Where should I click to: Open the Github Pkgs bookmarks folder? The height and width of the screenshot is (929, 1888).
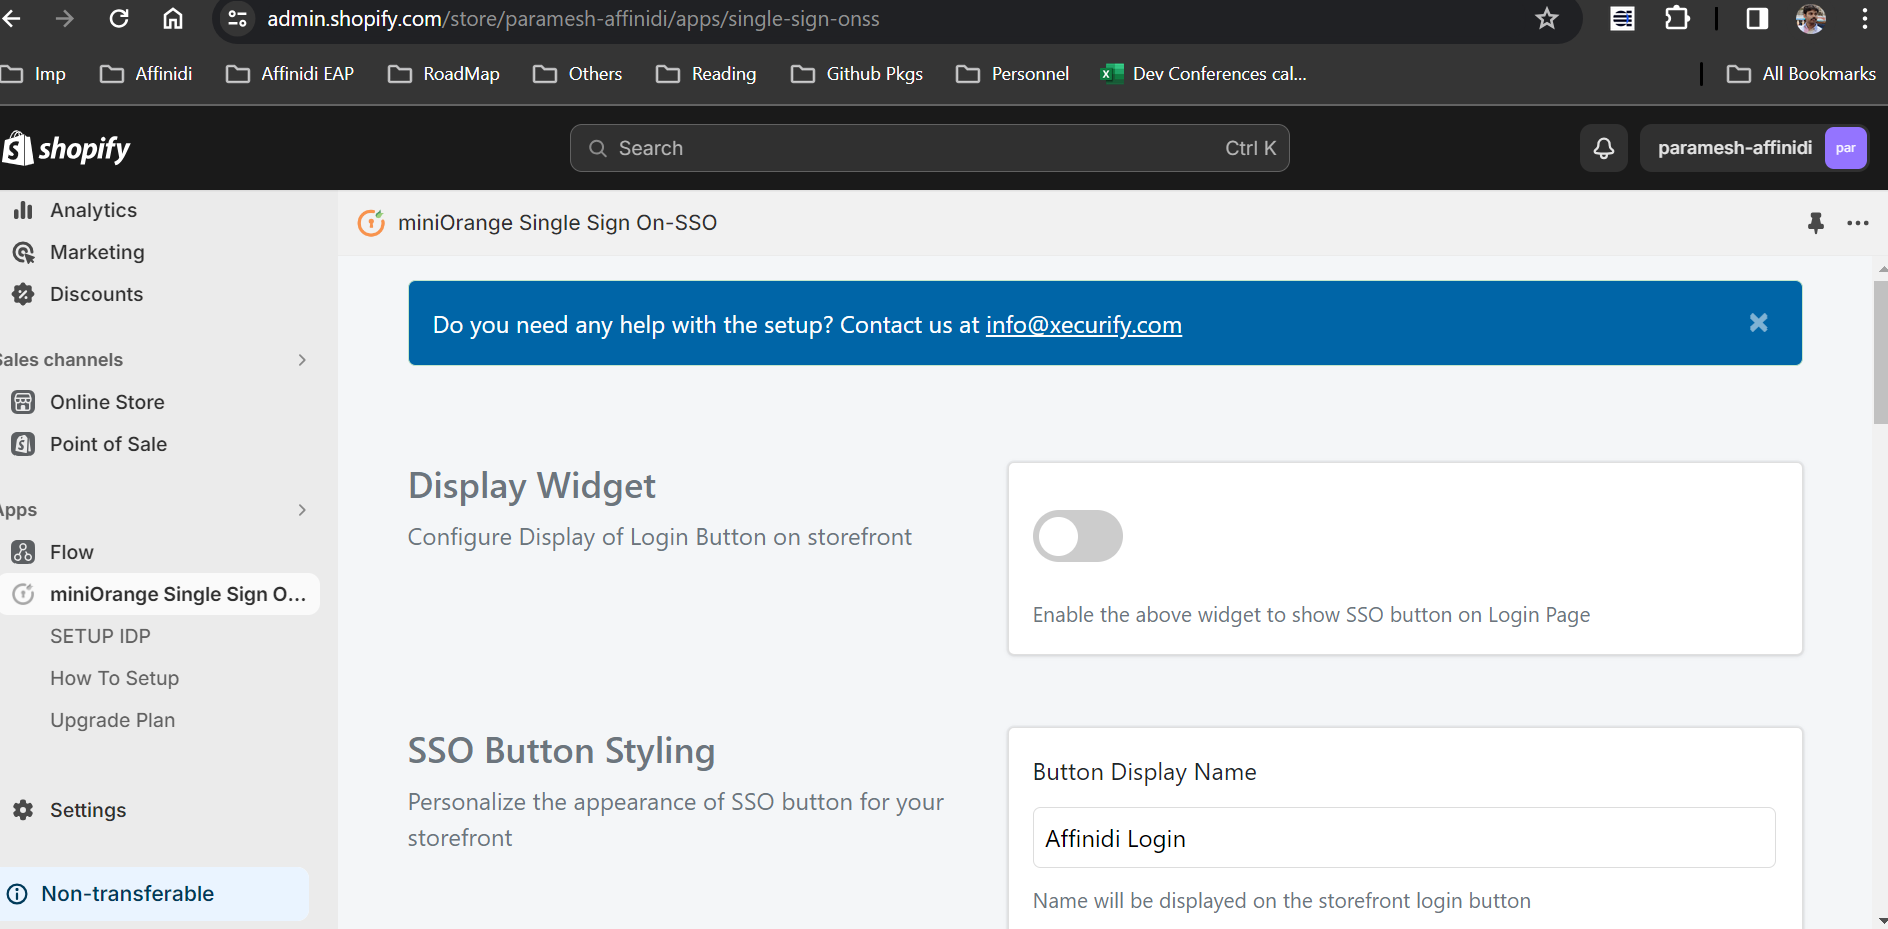[x=856, y=74]
